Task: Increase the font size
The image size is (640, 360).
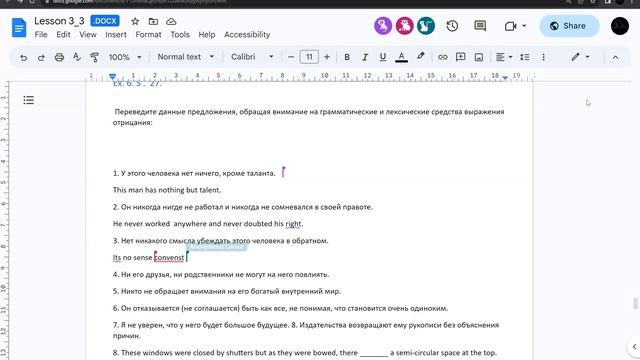Action: [x=327, y=57]
